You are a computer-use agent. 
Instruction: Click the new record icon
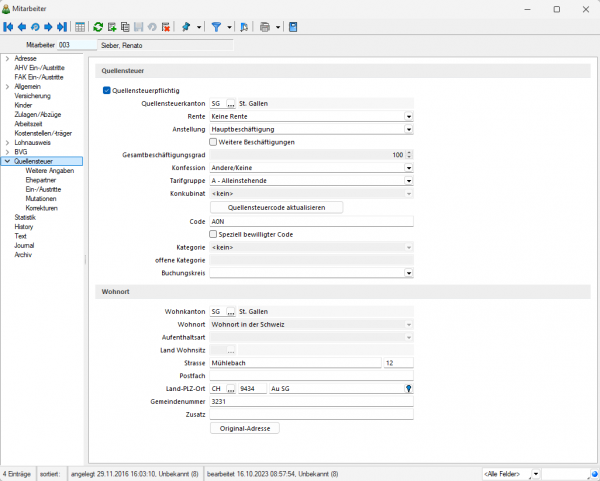click(111, 27)
